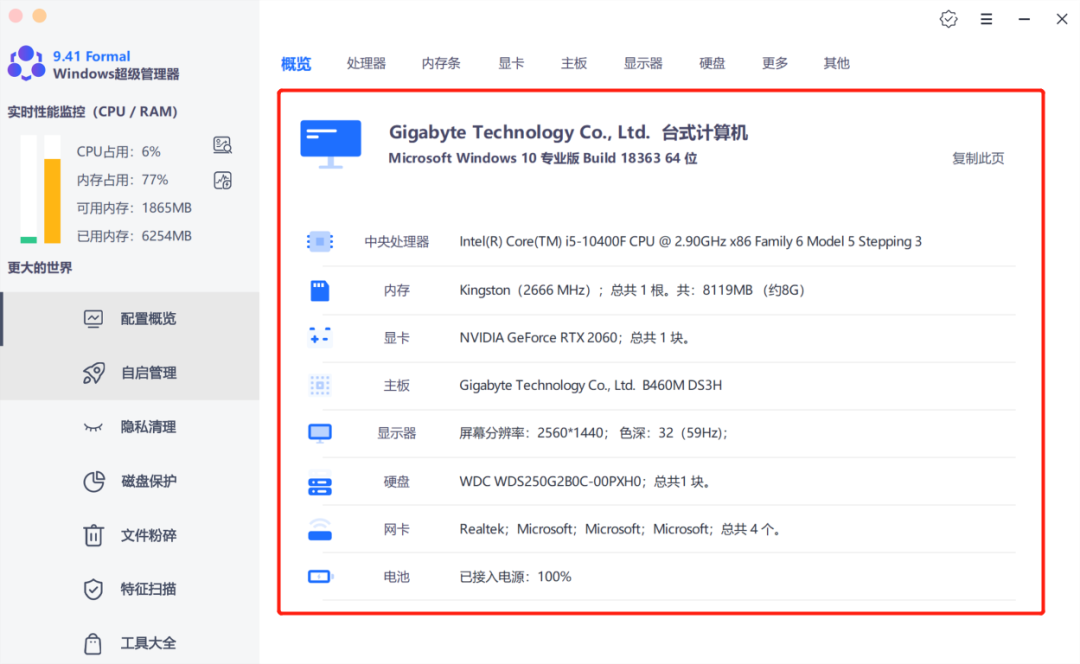Viewport: 1080px width, 664px height.
Task: Switch to the 处理器 tab
Action: click(x=366, y=63)
